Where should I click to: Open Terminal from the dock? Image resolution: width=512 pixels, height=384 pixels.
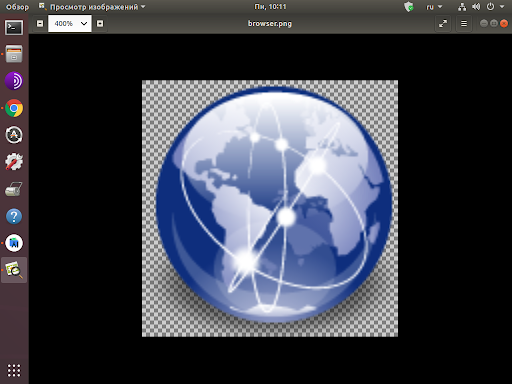[14, 27]
